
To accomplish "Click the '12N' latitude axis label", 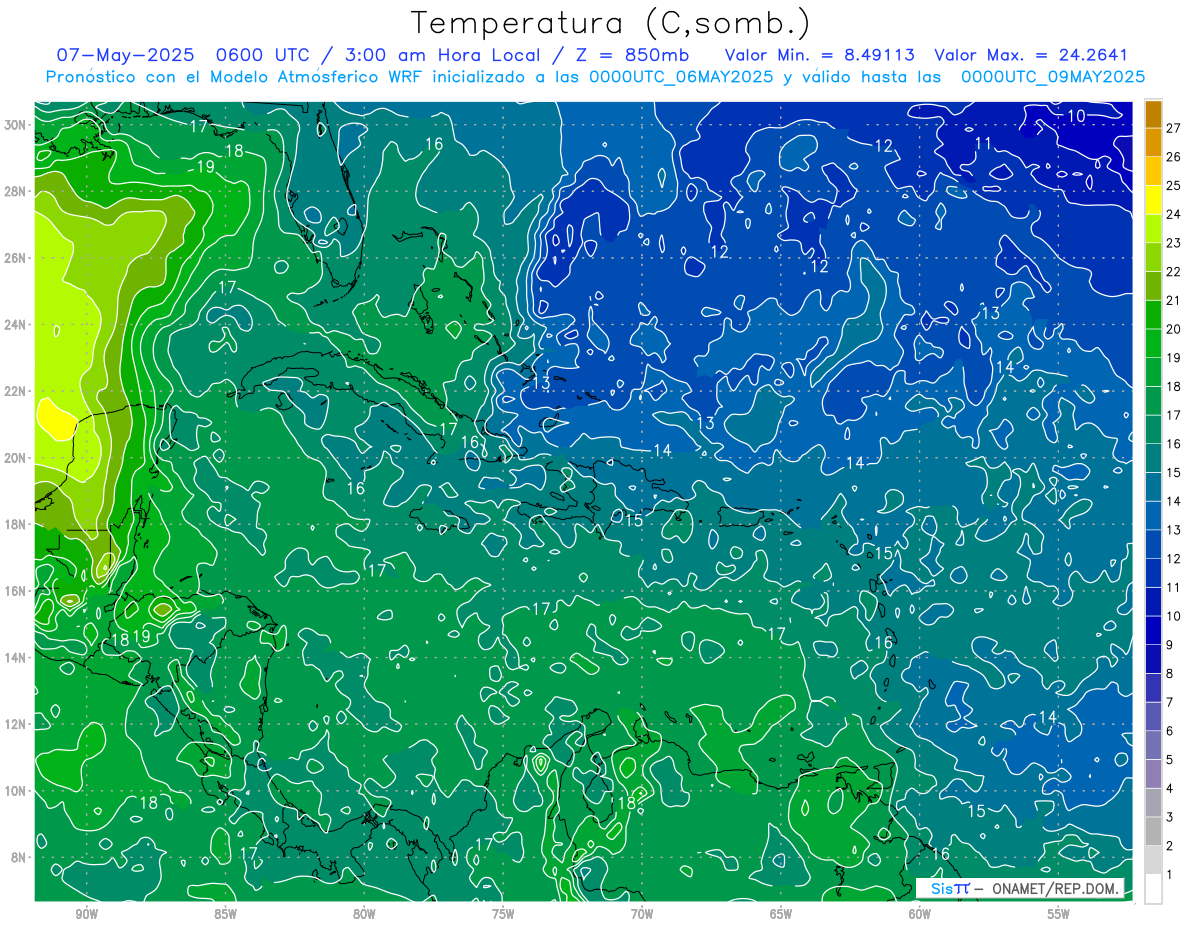I will click(x=15, y=724).
